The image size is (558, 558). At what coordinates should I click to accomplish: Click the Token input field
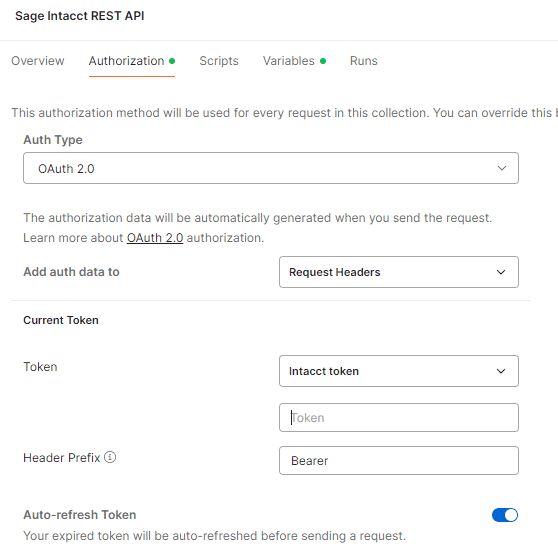(399, 417)
